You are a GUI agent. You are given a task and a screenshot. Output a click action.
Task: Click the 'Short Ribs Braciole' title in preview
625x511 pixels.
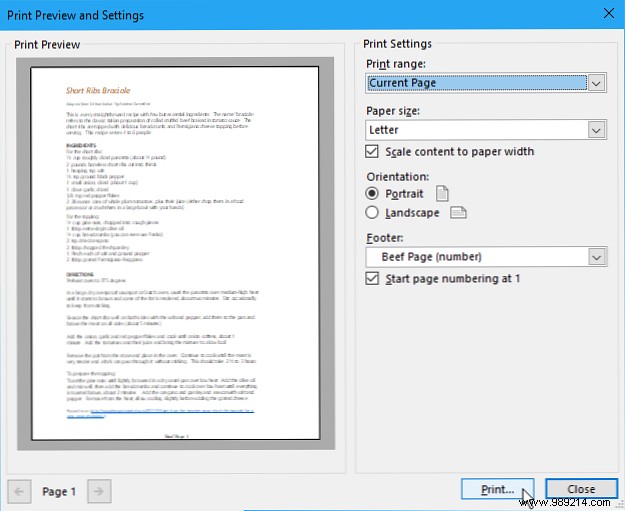[x=98, y=90]
